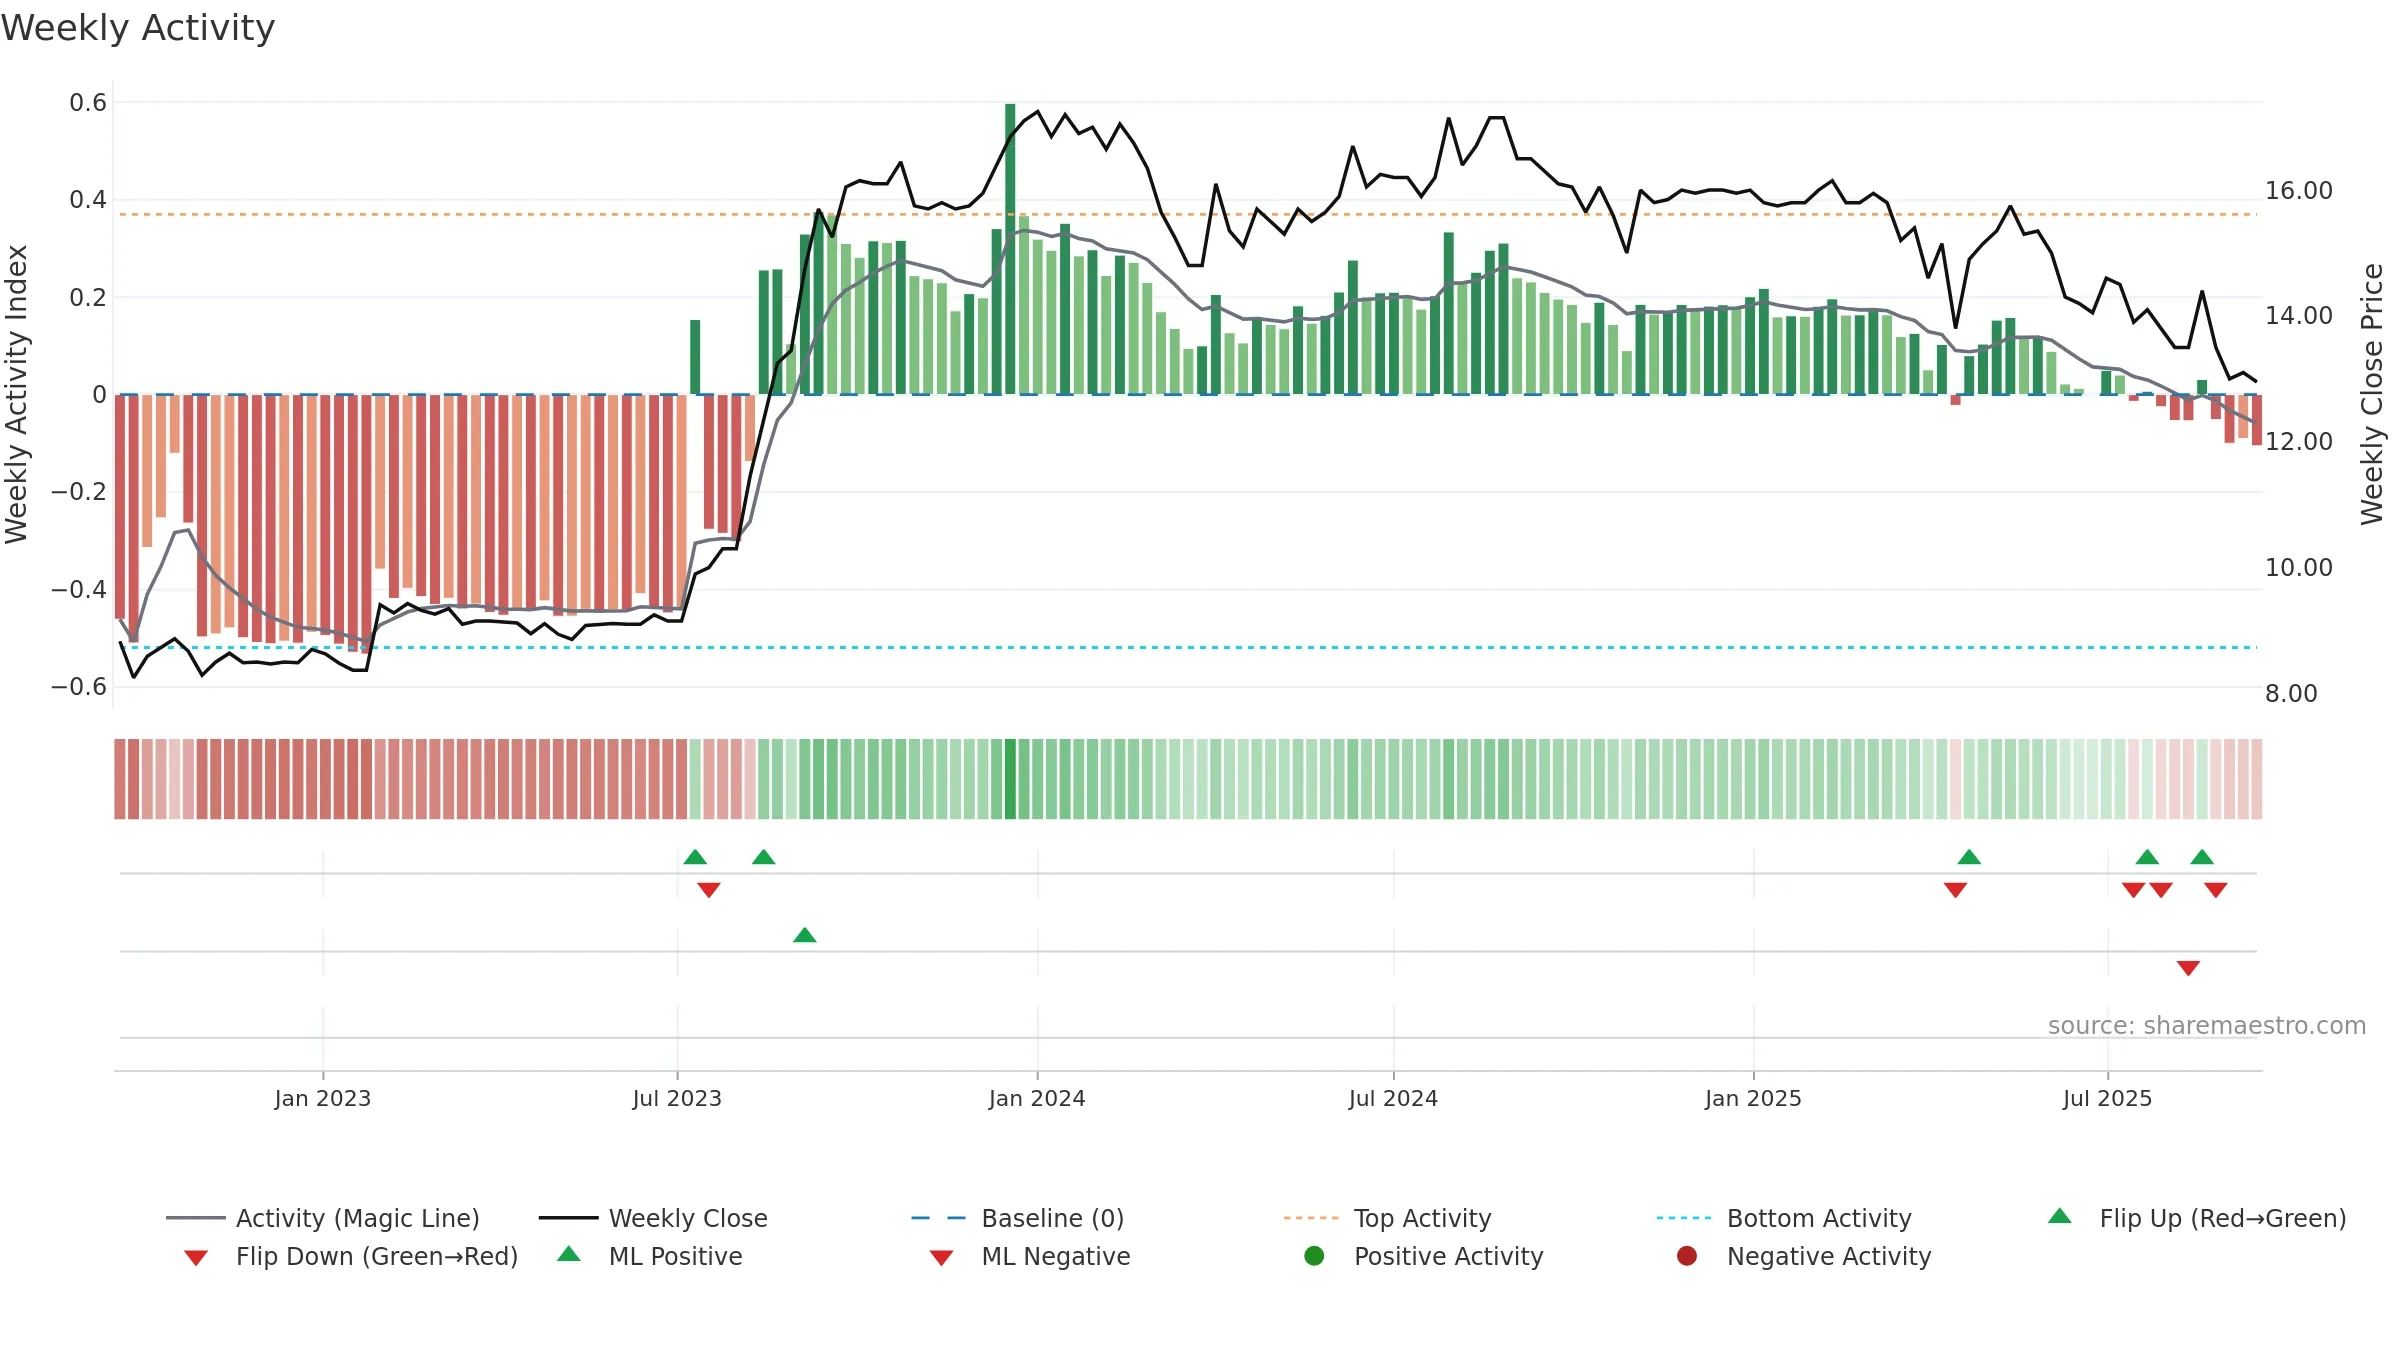Toggle the ML Positive legend entry
Image resolution: width=2400 pixels, height=1350 pixels.
[650, 1256]
